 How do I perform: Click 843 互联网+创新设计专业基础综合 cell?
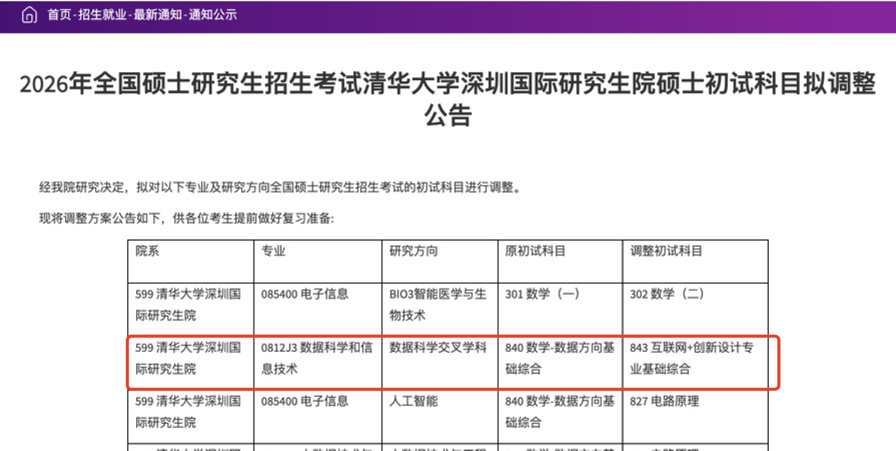pos(695,363)
